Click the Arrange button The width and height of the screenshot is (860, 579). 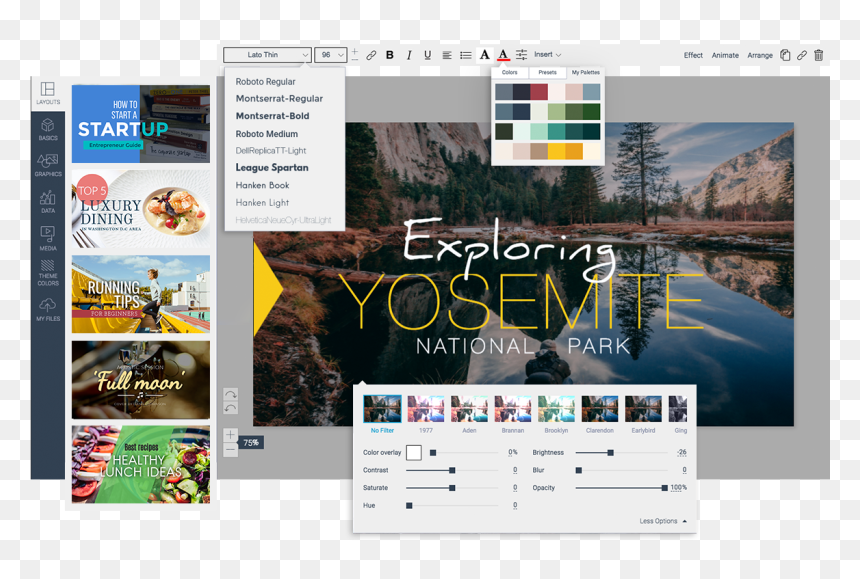[760, 55]
